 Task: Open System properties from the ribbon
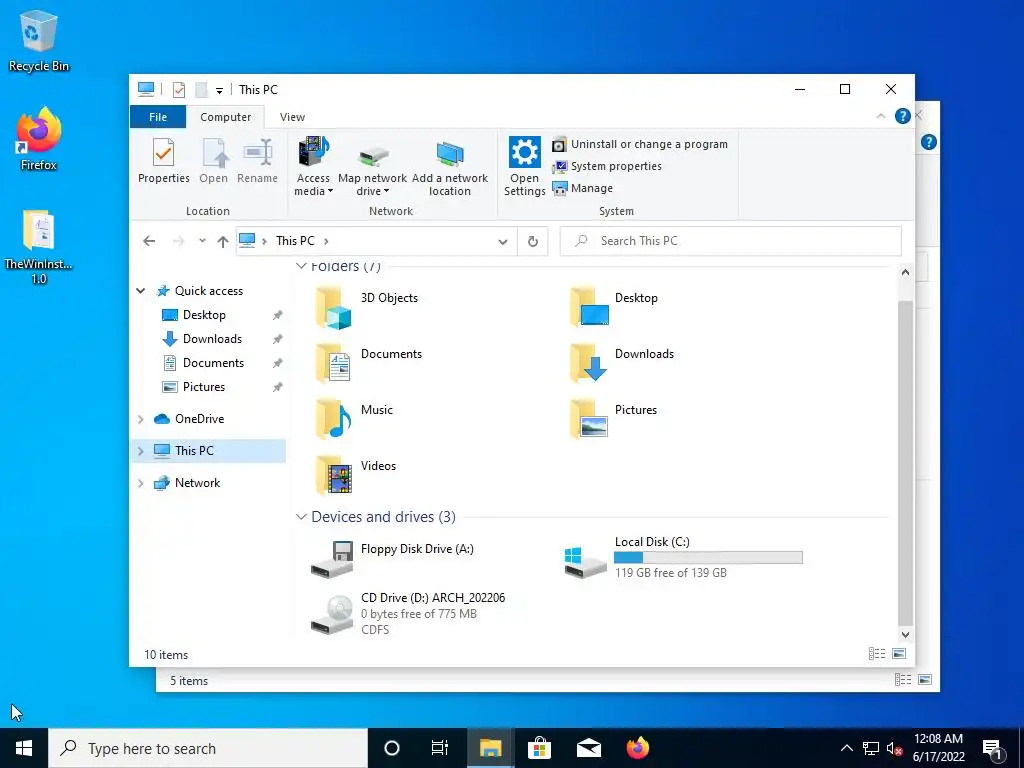pyautogui.click(x=607, y=167)
